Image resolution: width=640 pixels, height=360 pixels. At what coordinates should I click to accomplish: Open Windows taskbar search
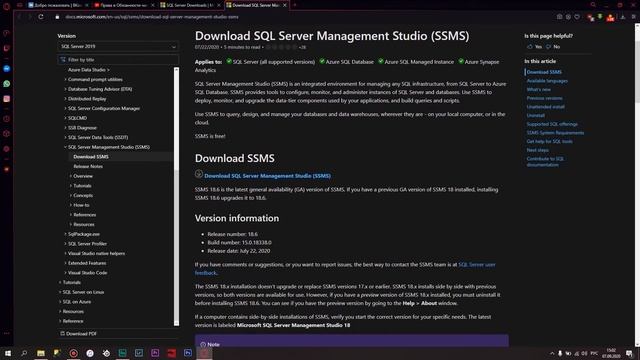coord(24,353)
